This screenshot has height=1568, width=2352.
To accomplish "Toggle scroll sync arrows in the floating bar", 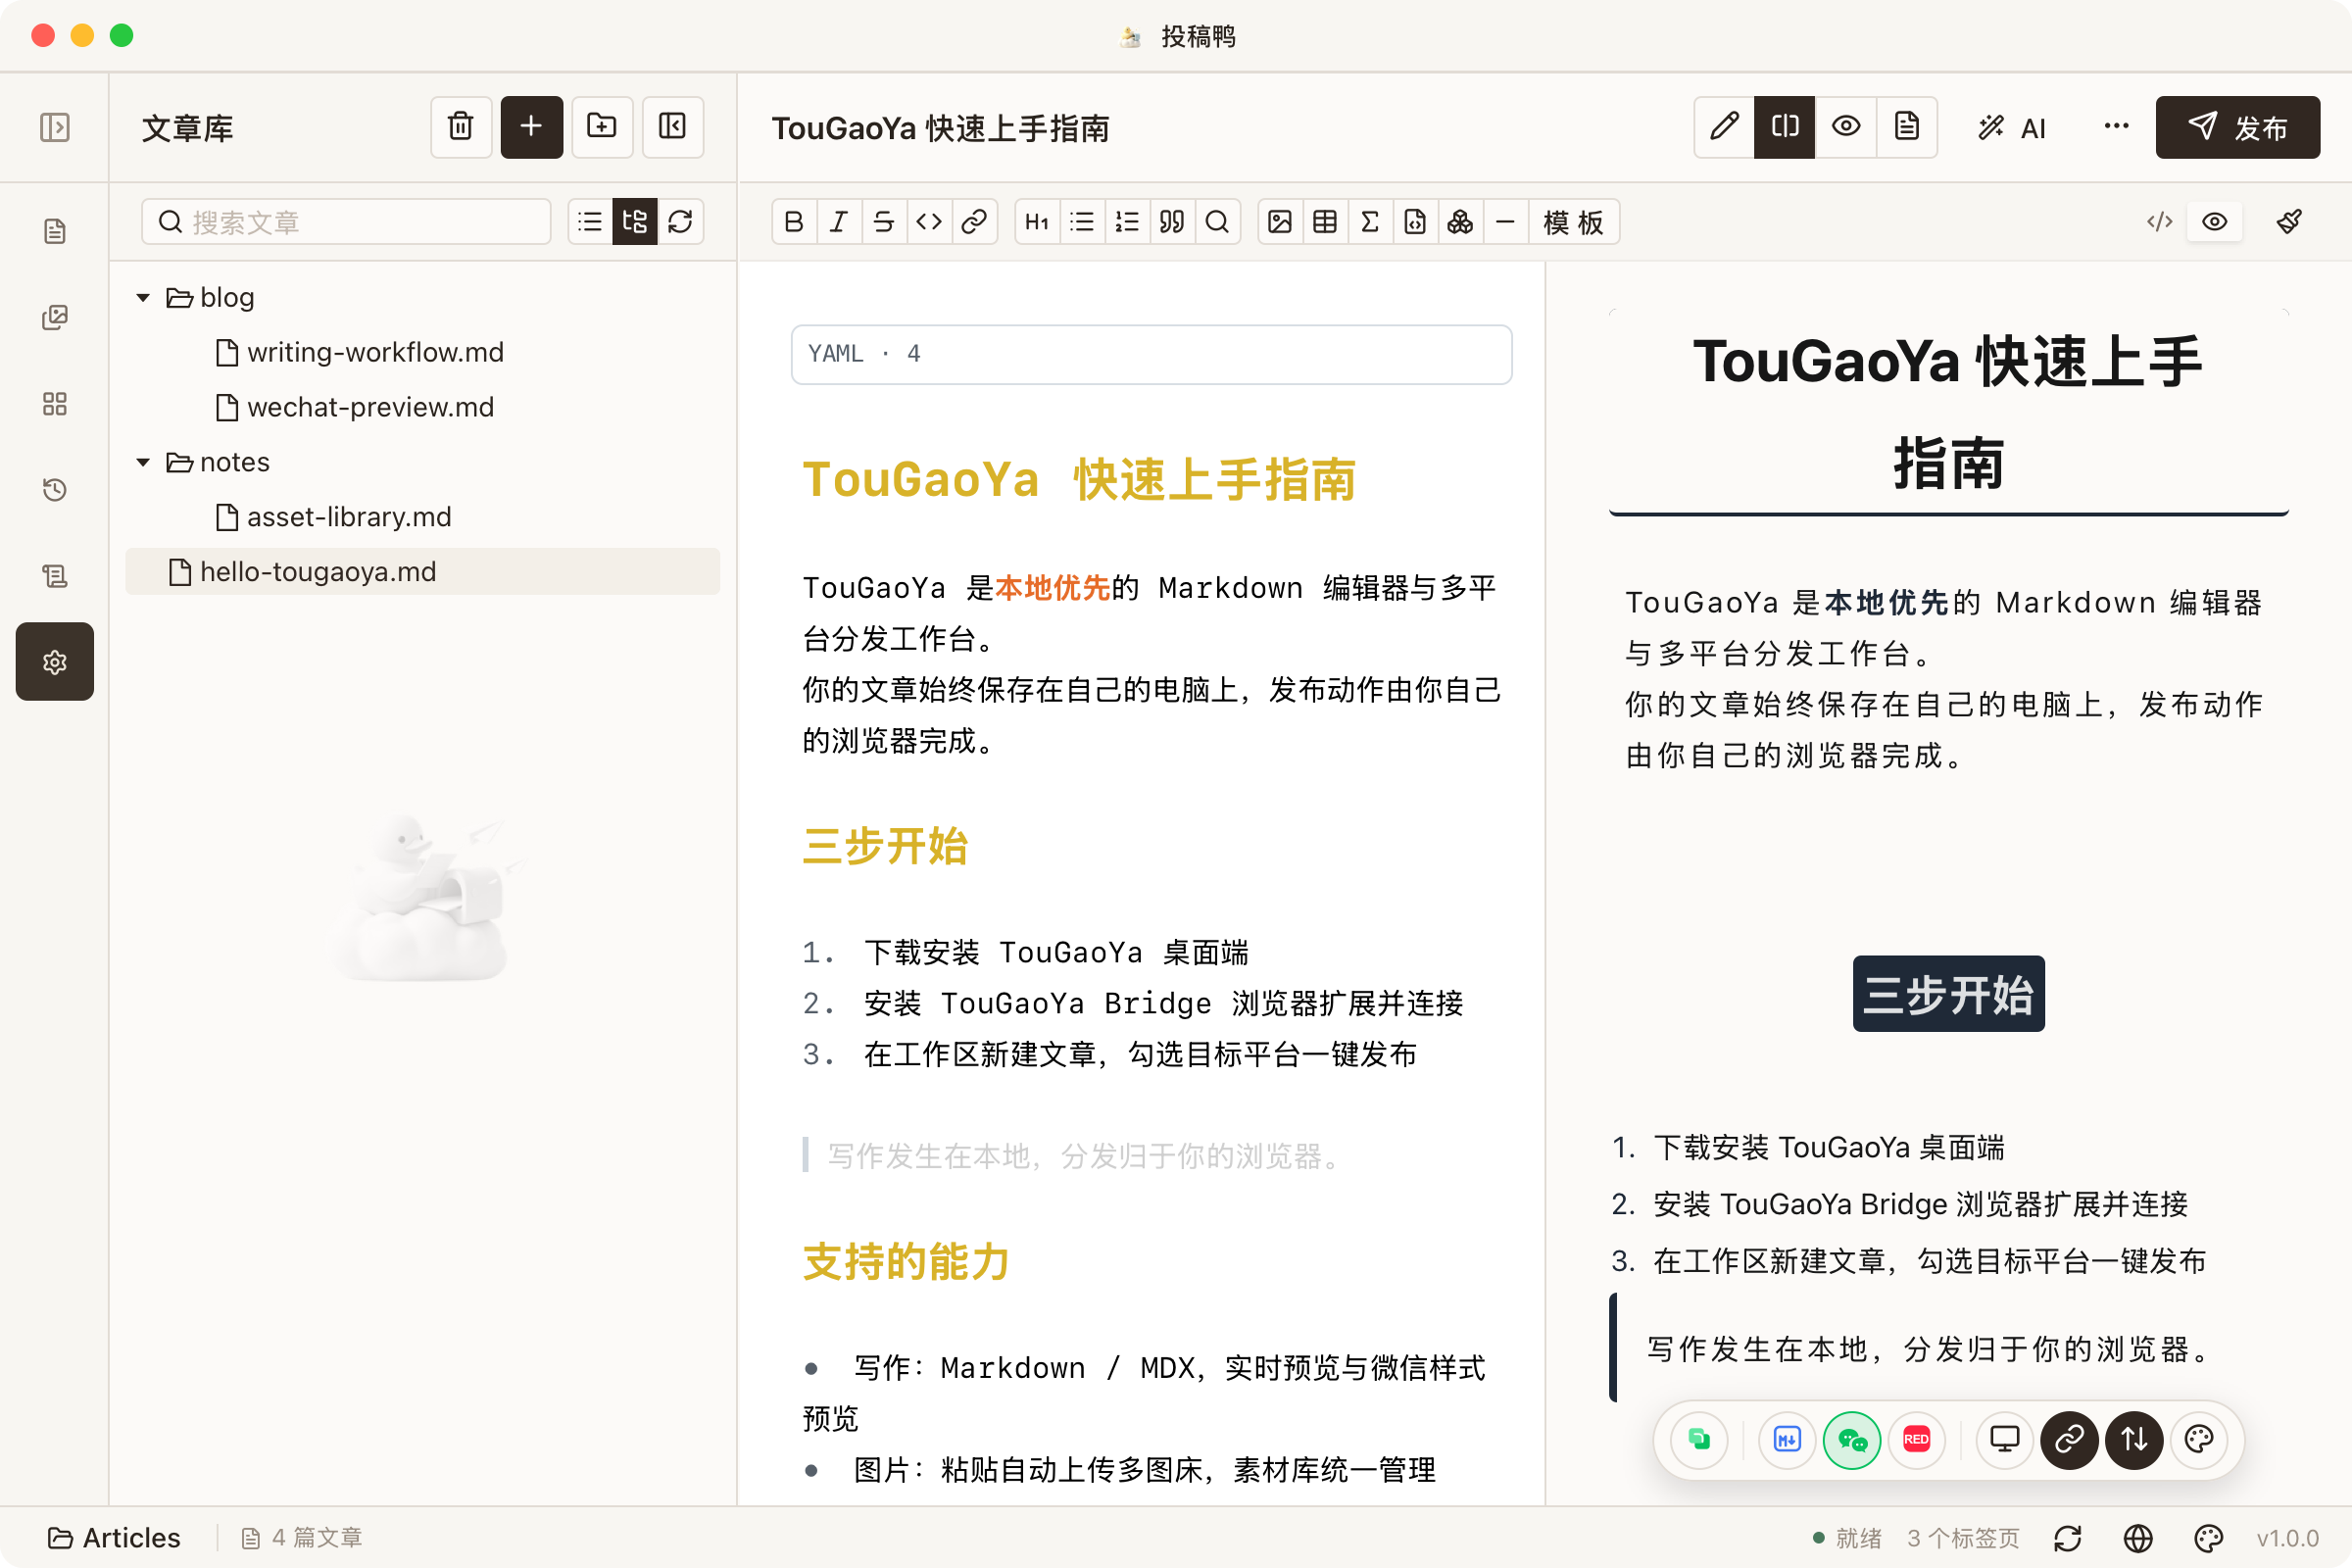I will [x=2134, y=1440].
